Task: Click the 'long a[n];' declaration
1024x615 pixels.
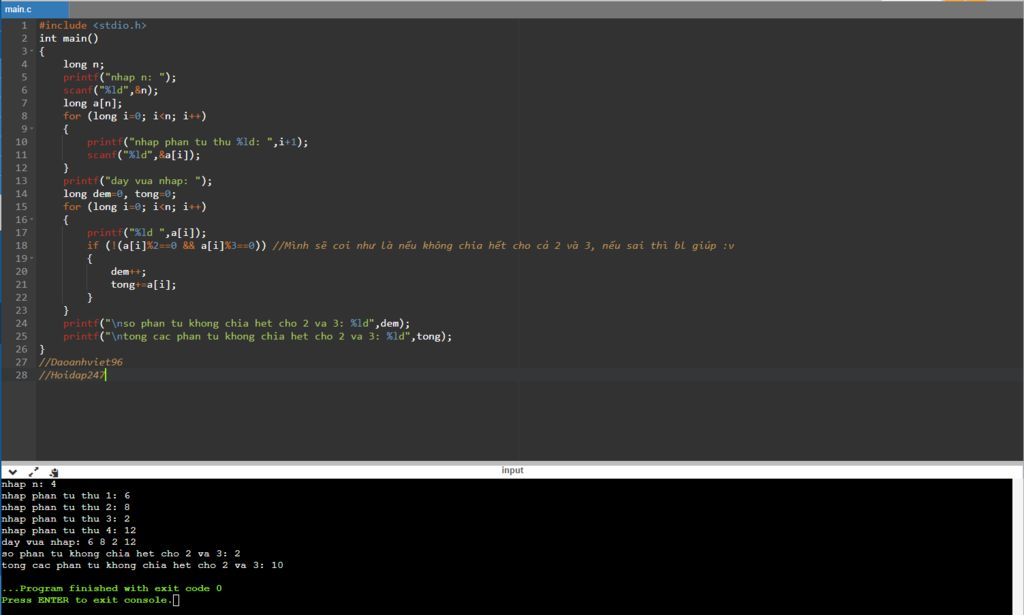Action: pos(92,103)
